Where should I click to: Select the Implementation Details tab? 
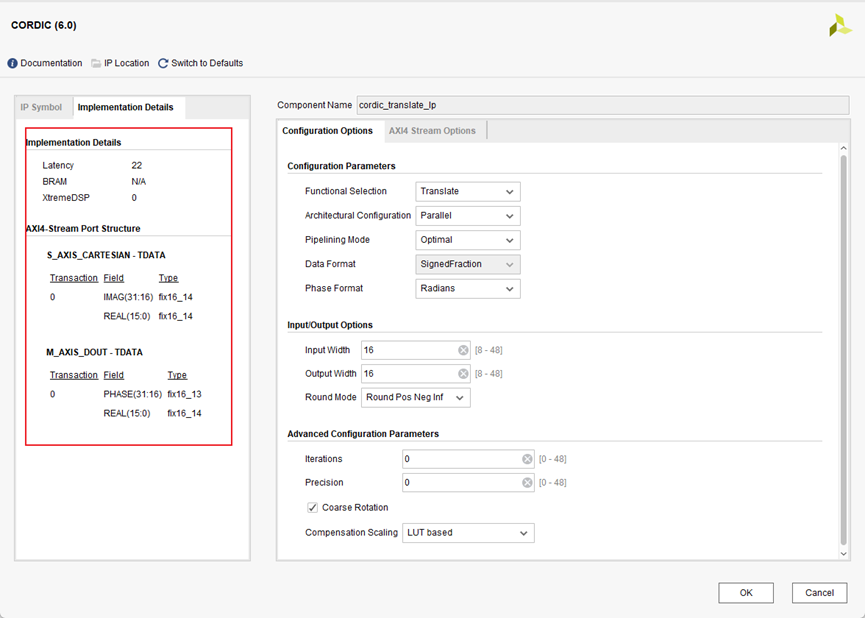click(x=126, y=107)
